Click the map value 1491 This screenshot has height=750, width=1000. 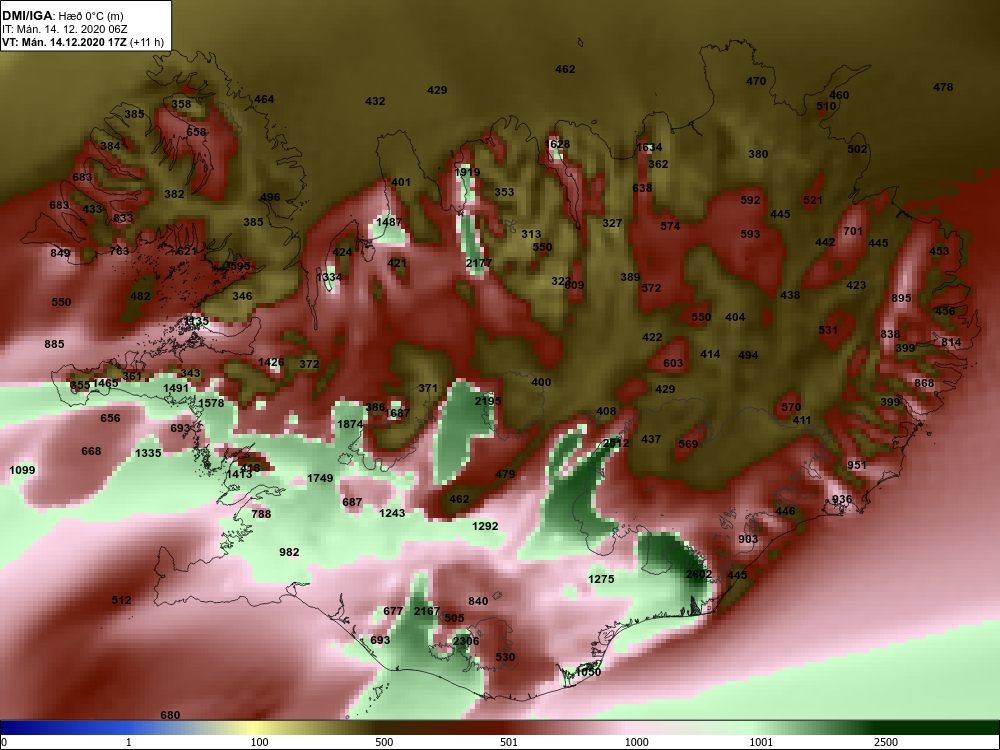(x=176, y=388)
